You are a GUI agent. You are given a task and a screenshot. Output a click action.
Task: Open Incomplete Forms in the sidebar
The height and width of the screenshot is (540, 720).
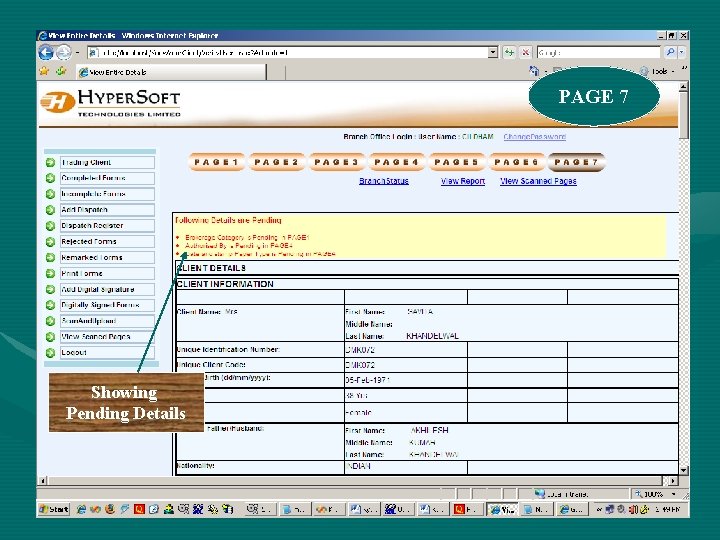click(x=107, y=194)
